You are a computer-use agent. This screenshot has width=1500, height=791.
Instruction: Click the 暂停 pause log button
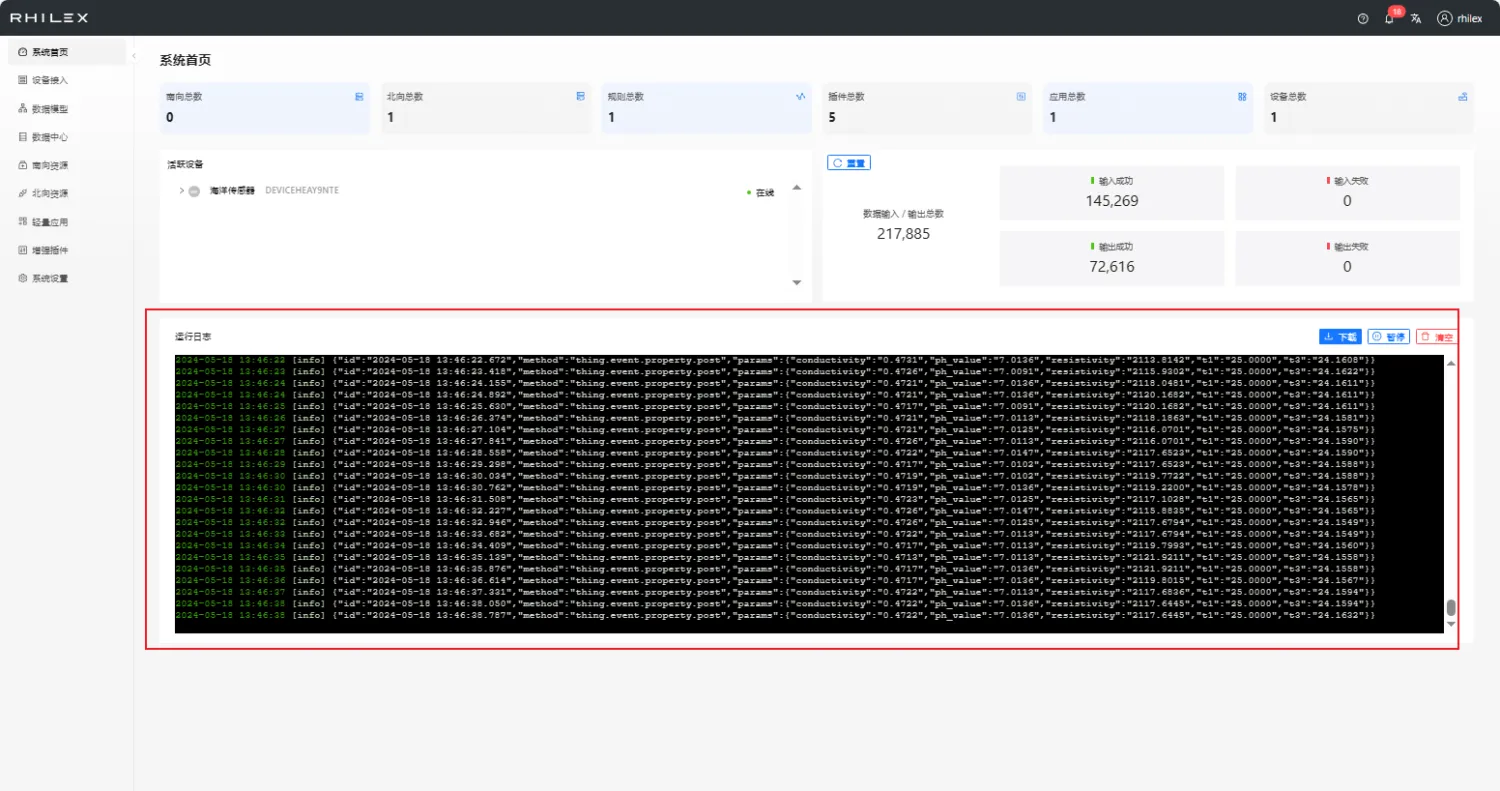1389,337
